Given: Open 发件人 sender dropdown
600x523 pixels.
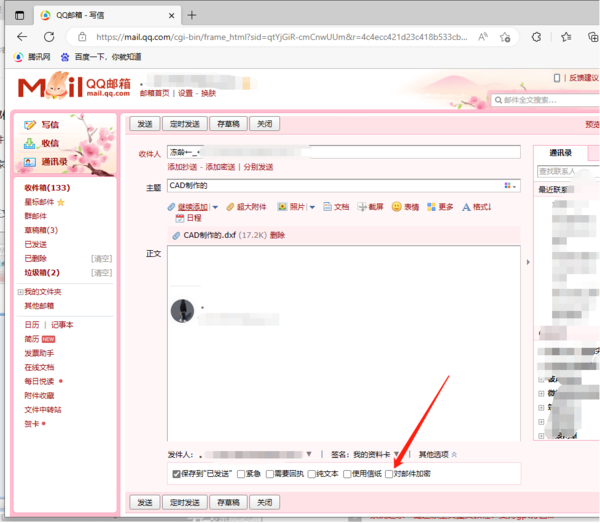Looking at the screenshot, I should tap(309, 455).
